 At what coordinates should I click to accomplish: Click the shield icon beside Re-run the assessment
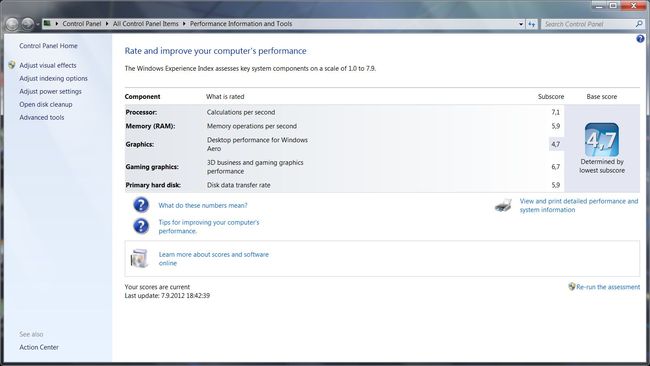coord(572,286)
